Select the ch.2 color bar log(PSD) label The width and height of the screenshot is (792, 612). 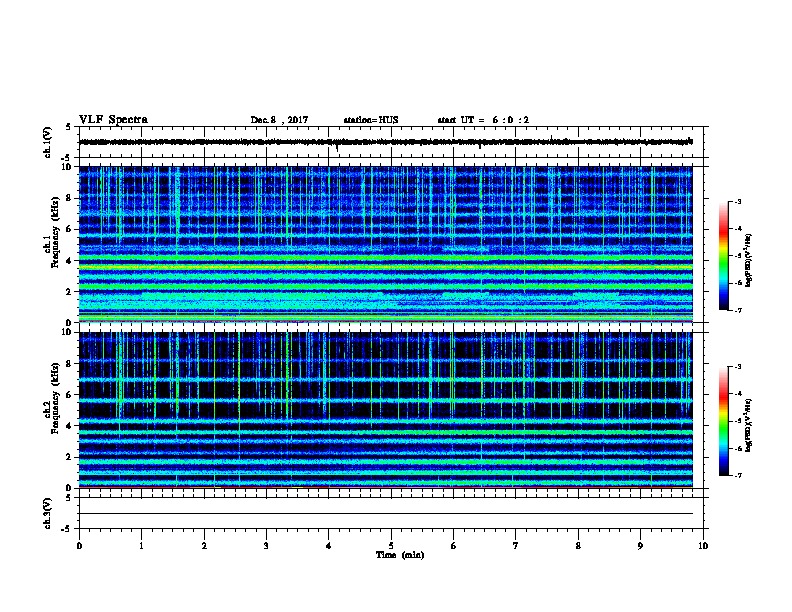[749, 425]
